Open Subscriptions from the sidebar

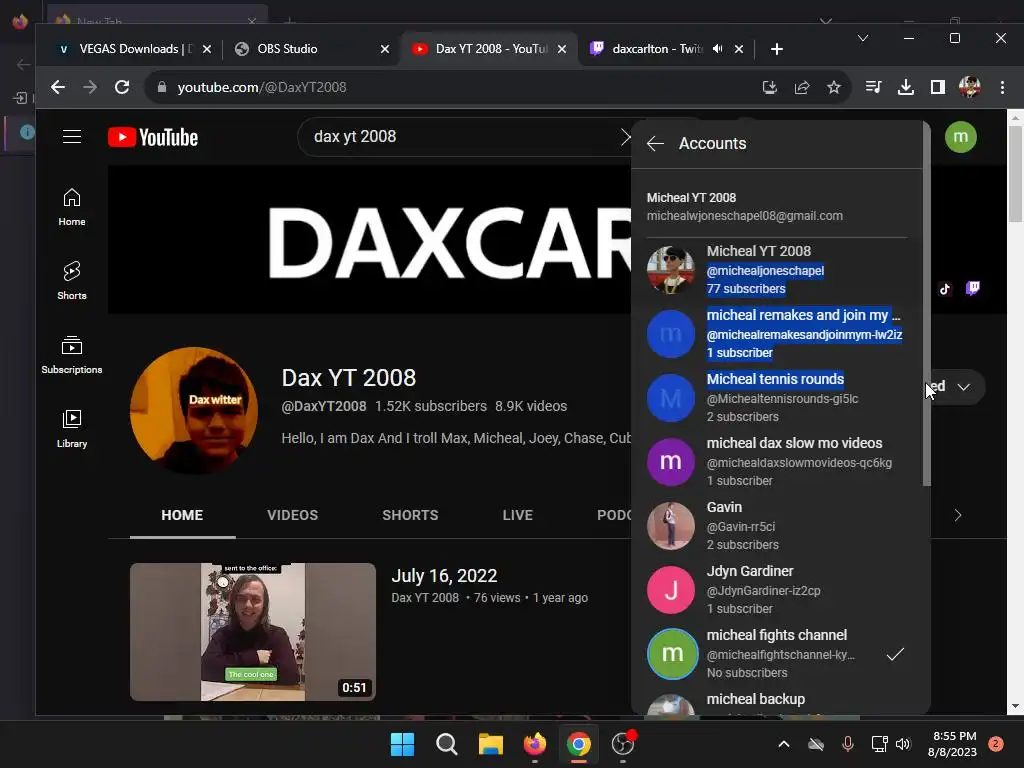pos(72,355)
